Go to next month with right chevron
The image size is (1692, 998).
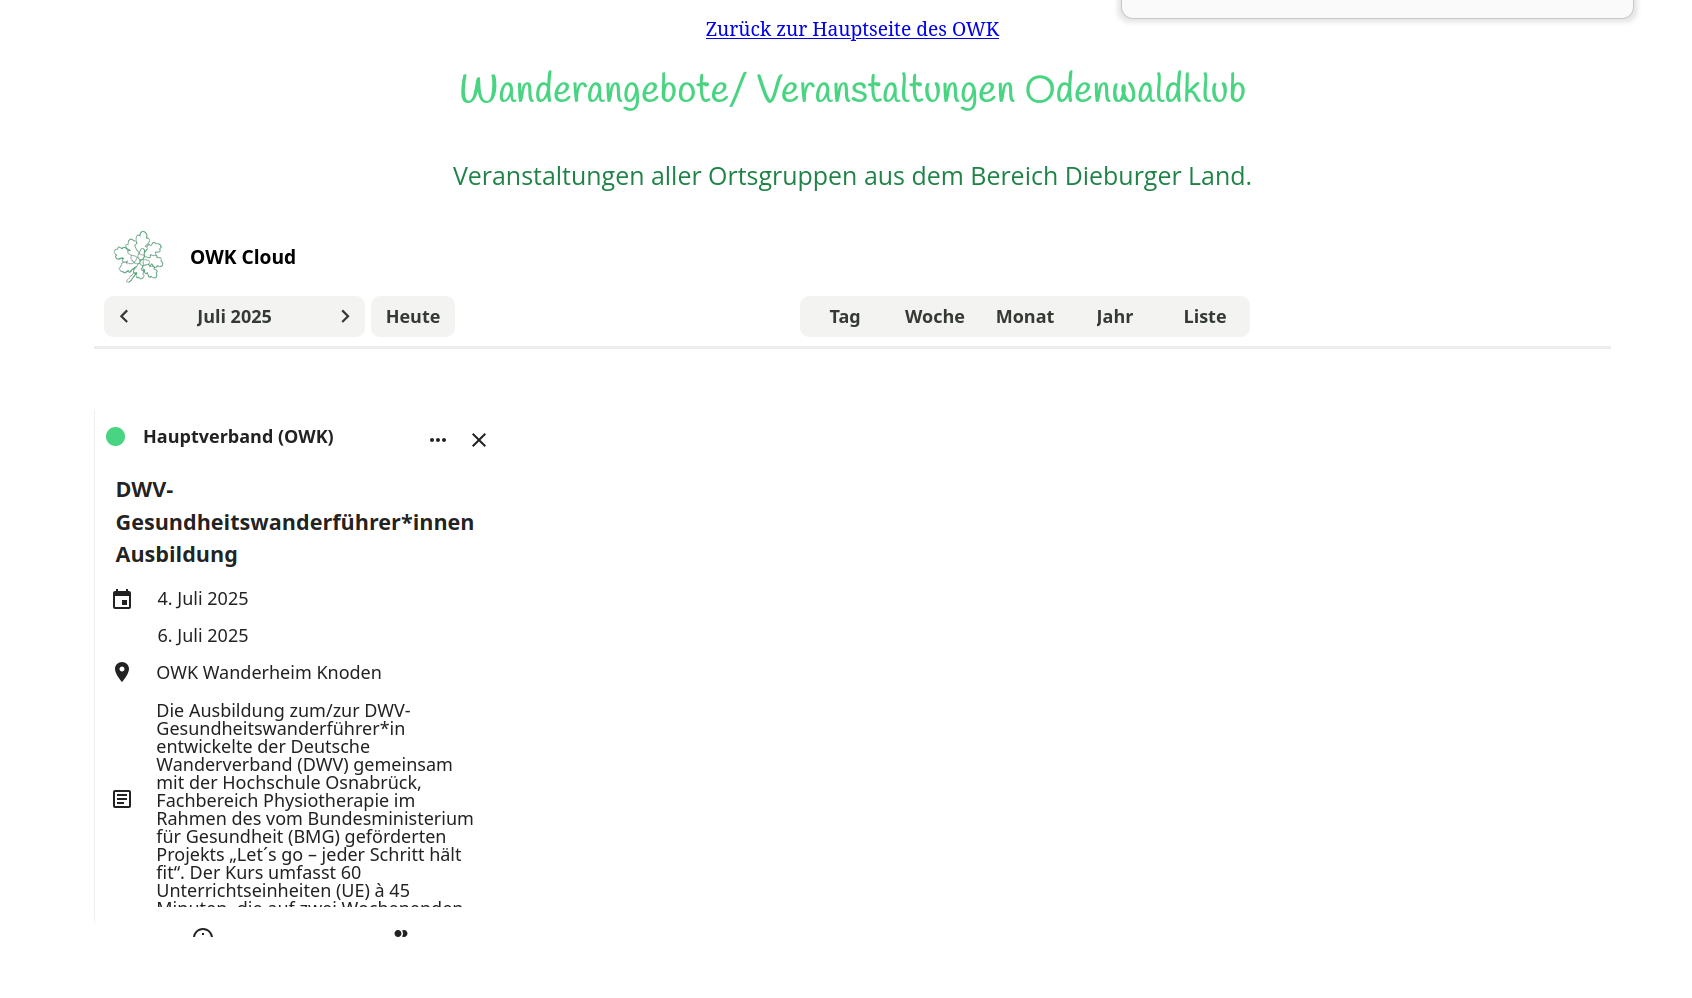coord(345,317)
